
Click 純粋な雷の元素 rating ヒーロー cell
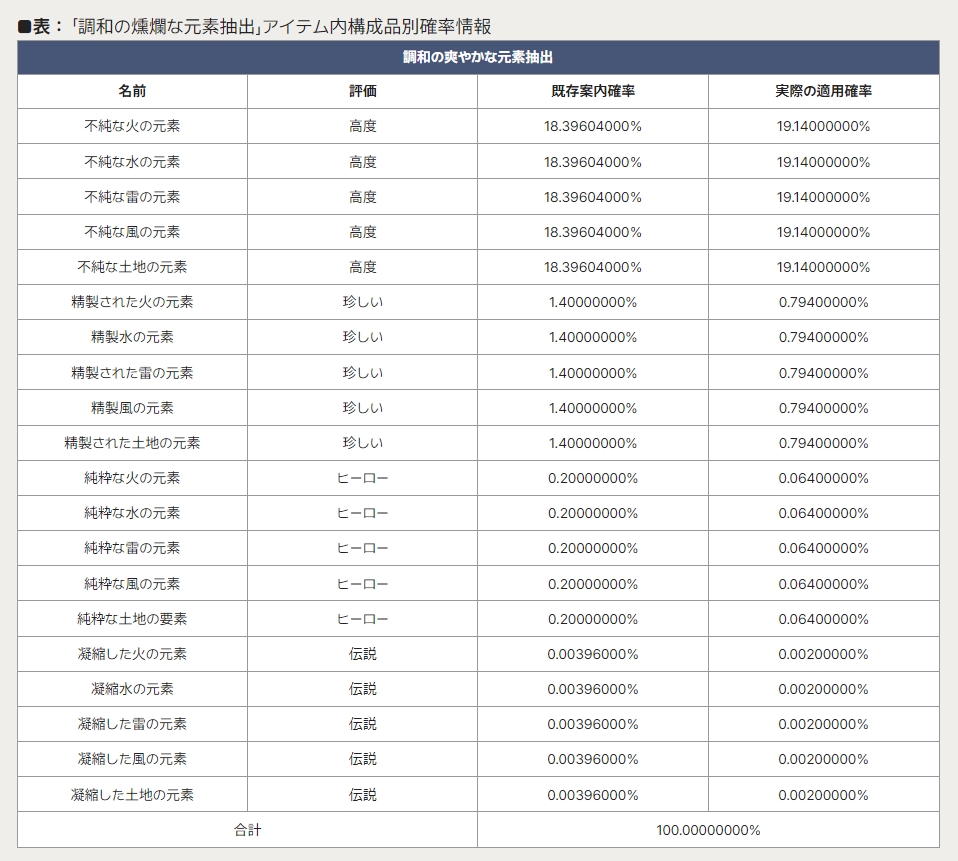(362, 548)
